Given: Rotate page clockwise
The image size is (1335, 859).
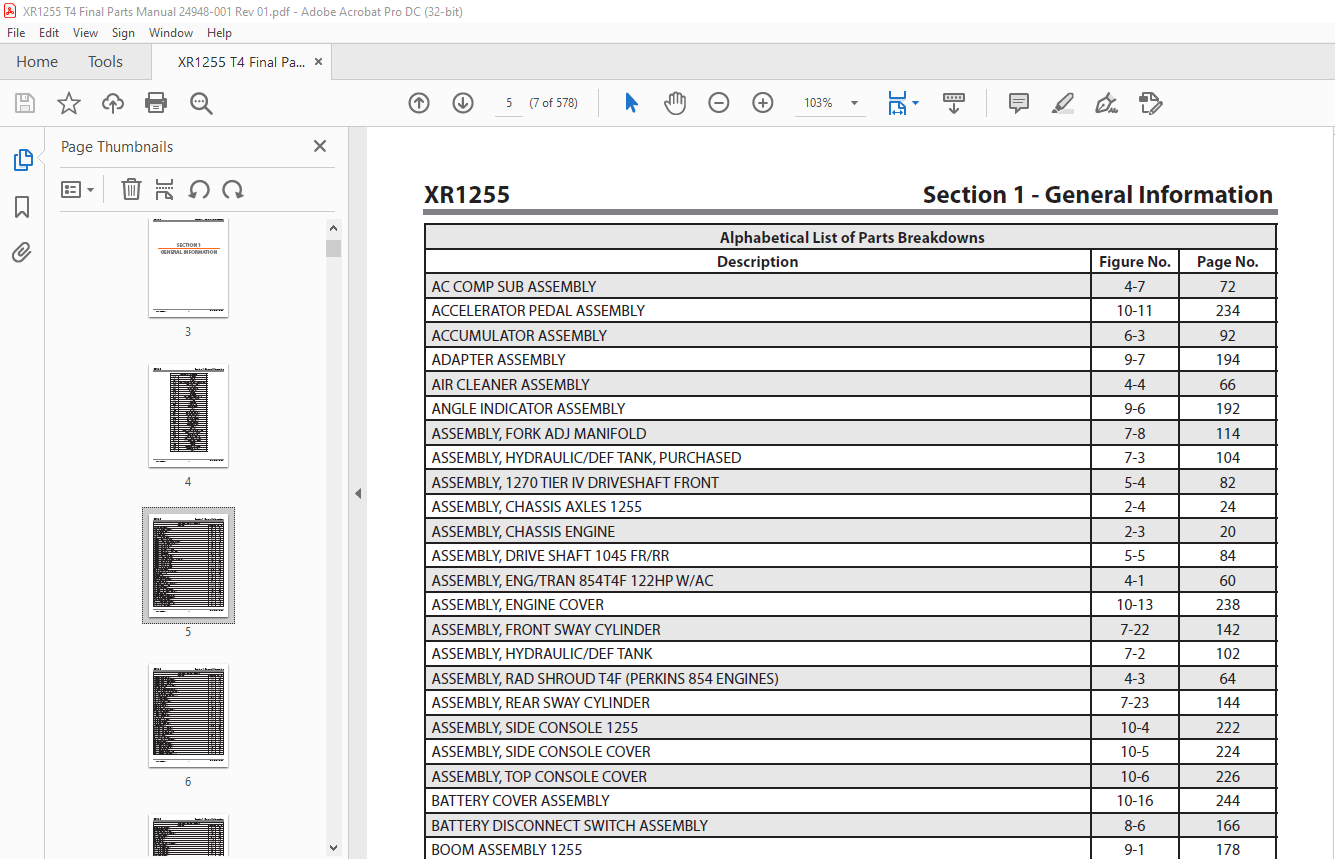Looking at the screenshot, I should [x=233, y=189].
